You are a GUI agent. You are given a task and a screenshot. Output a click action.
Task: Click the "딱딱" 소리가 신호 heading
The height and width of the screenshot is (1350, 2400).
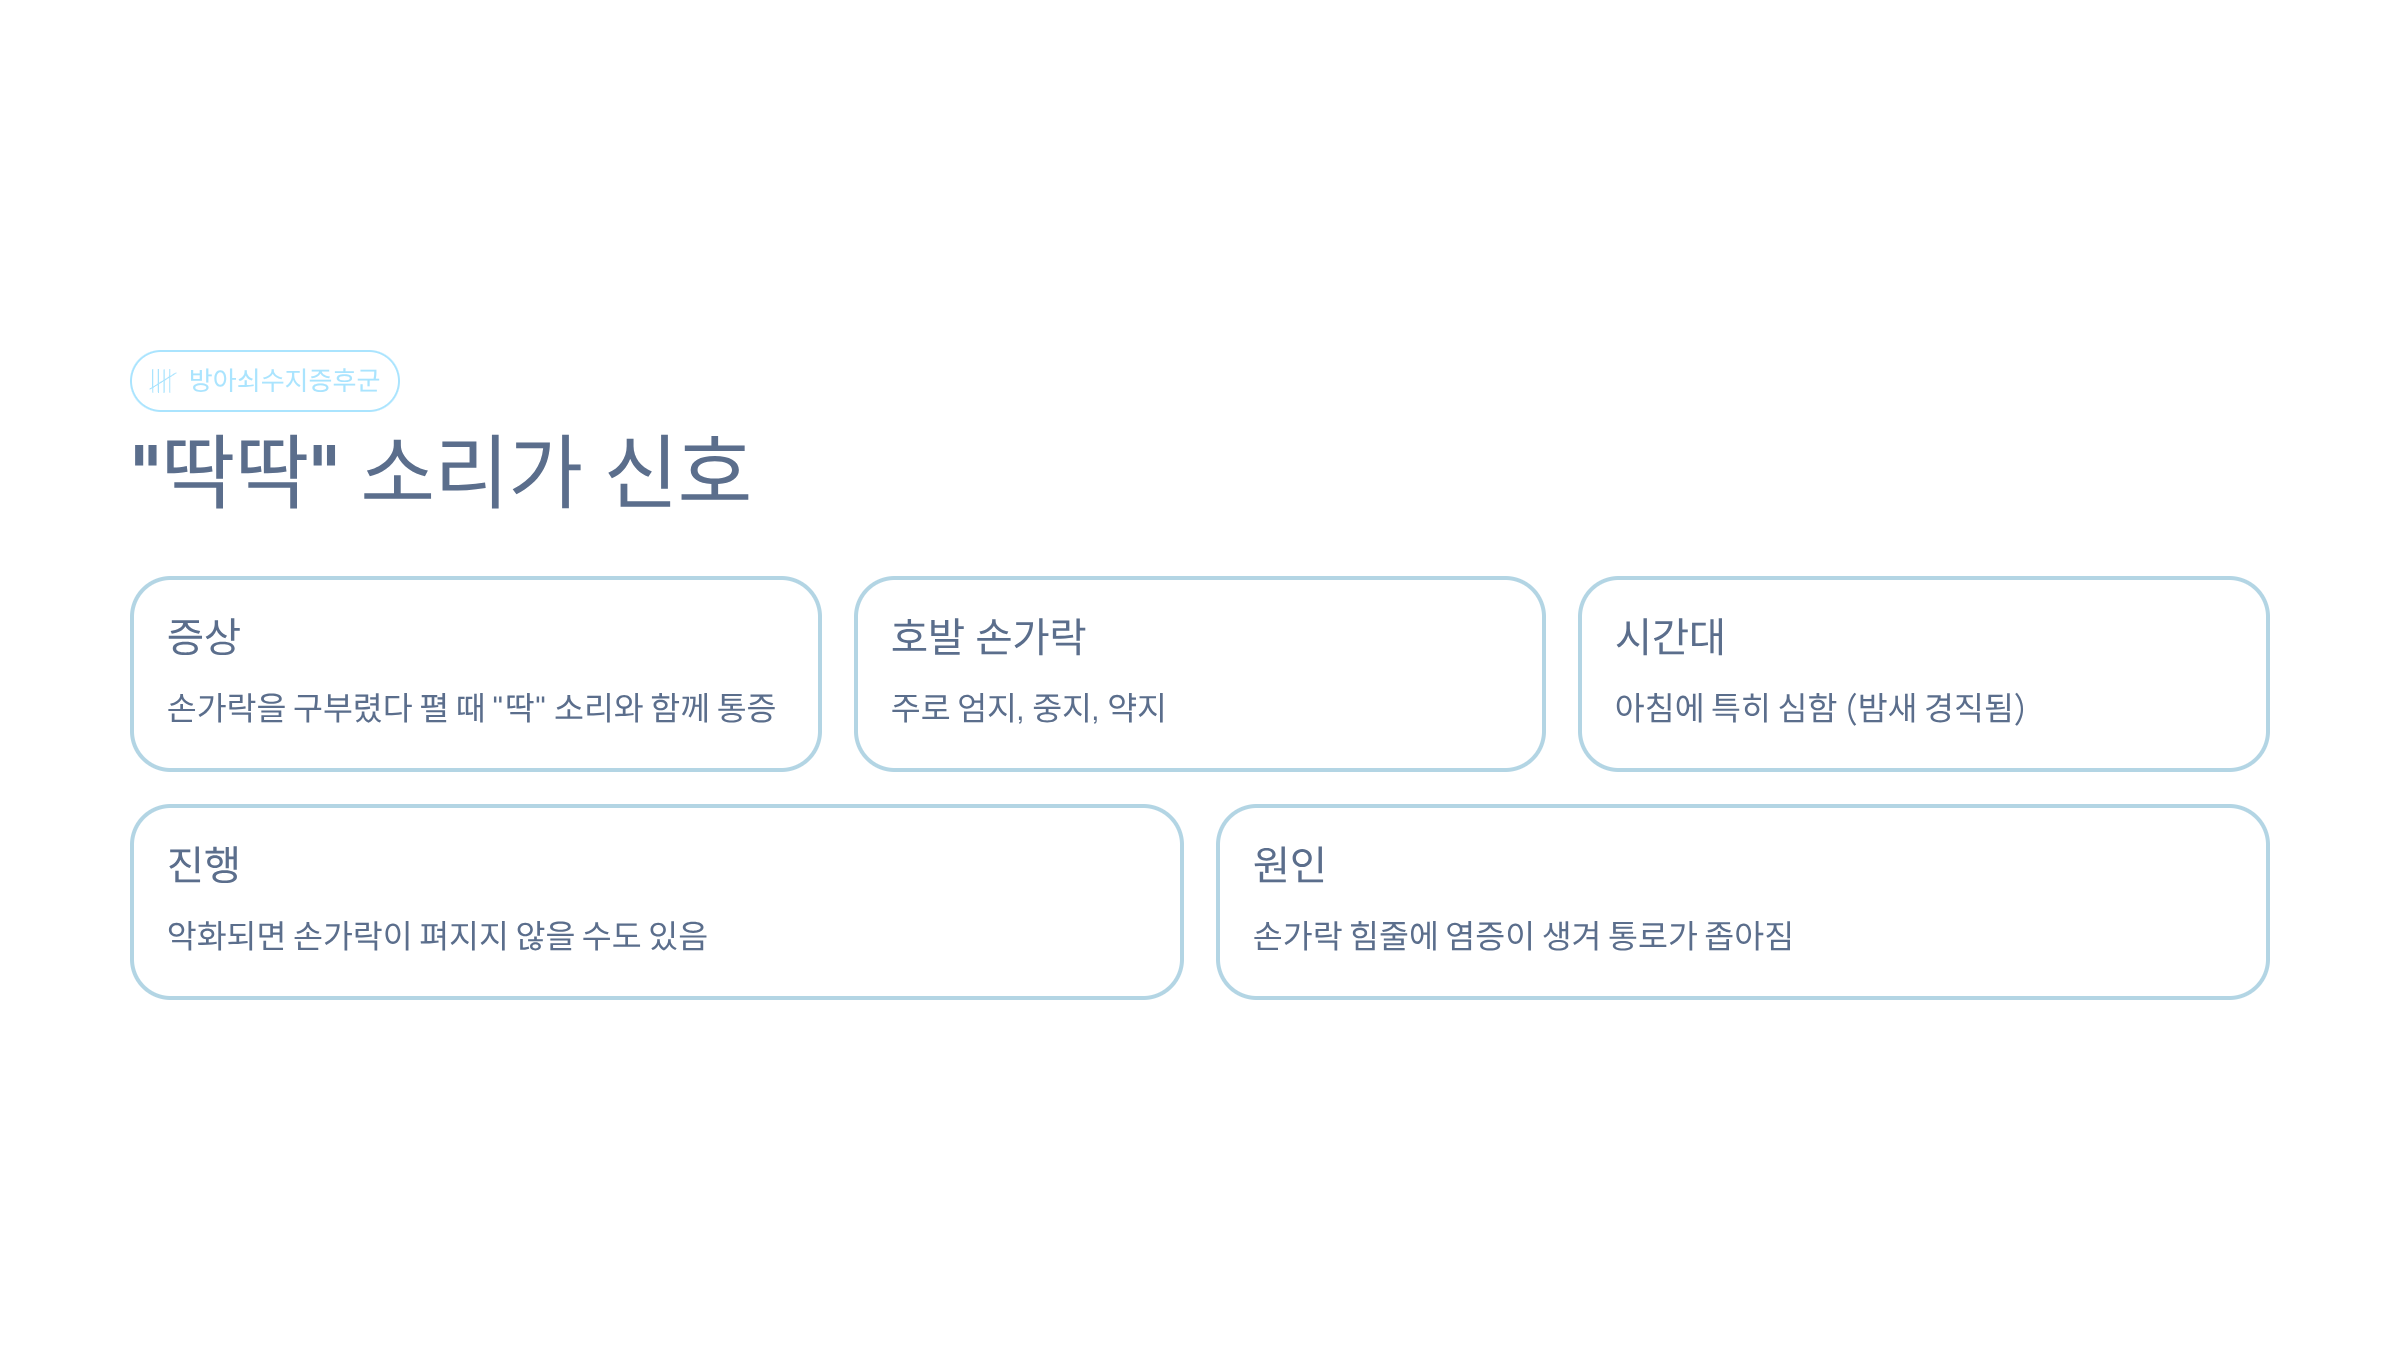pos(441,471)
